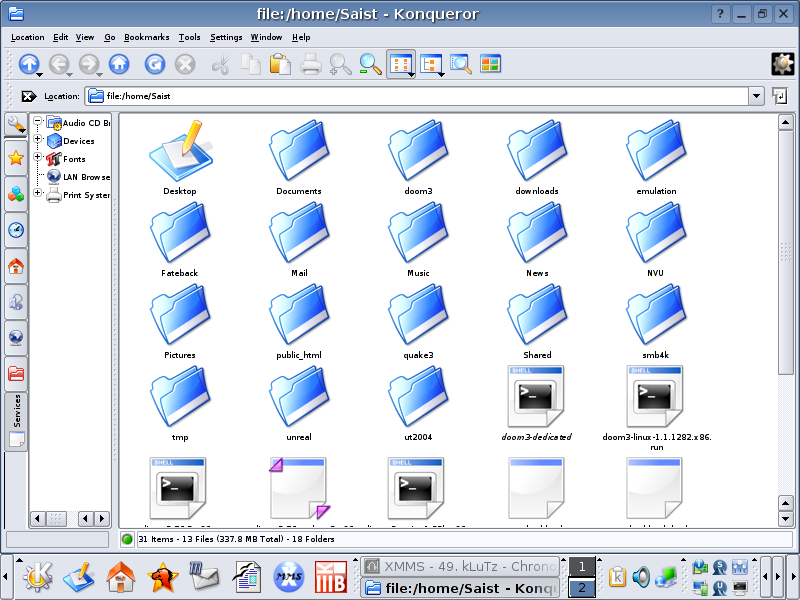
Task: Go to Home via toolbar house icon
Action: 119,64
